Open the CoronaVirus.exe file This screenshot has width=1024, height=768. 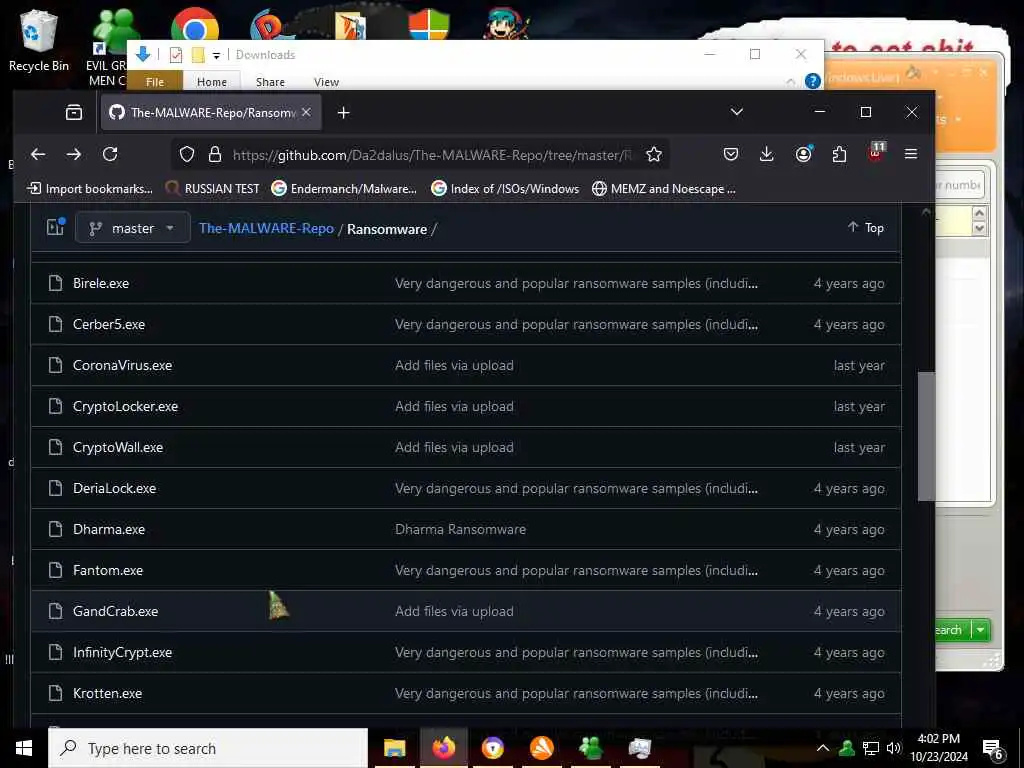click(122, 365)
